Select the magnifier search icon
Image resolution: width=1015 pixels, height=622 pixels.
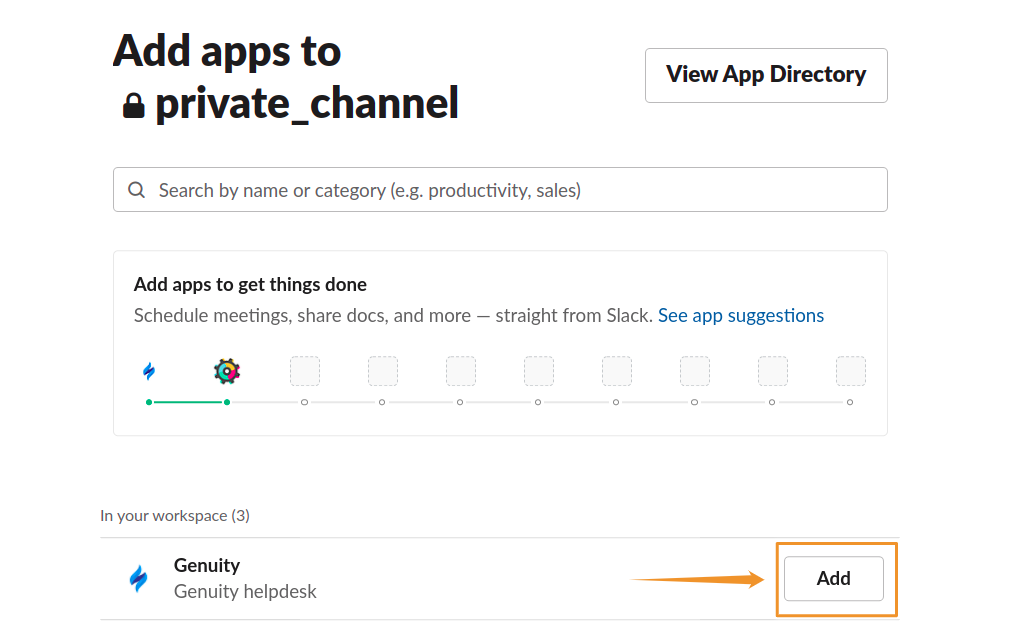136,190
